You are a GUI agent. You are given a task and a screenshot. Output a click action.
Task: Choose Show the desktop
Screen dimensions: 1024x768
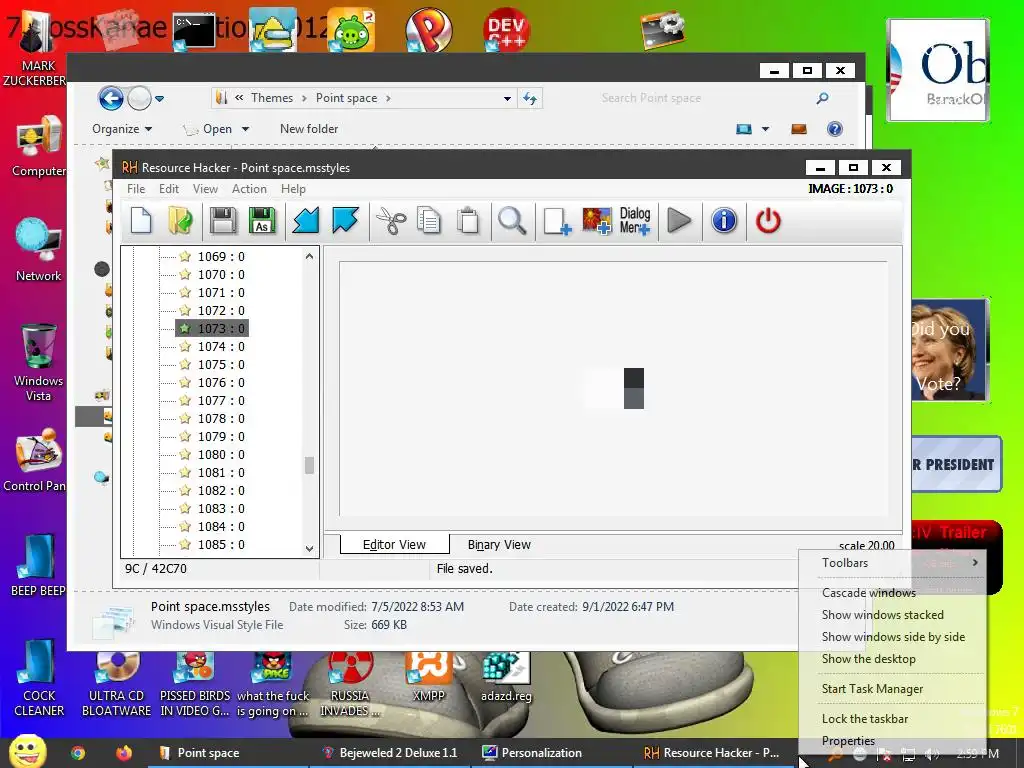tap(869, 659)
